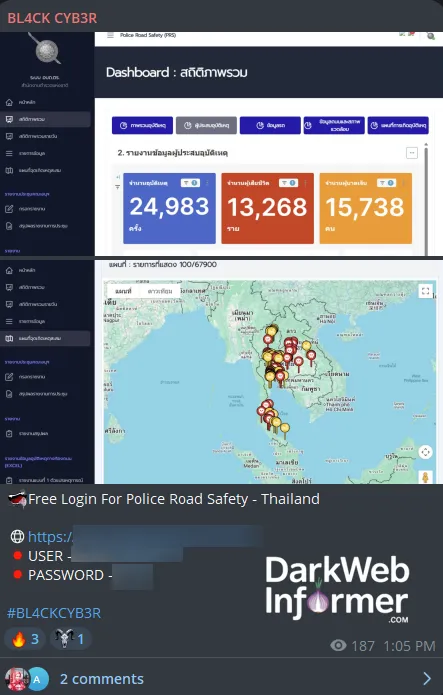Click the eye view count 187

pos(353,646)
